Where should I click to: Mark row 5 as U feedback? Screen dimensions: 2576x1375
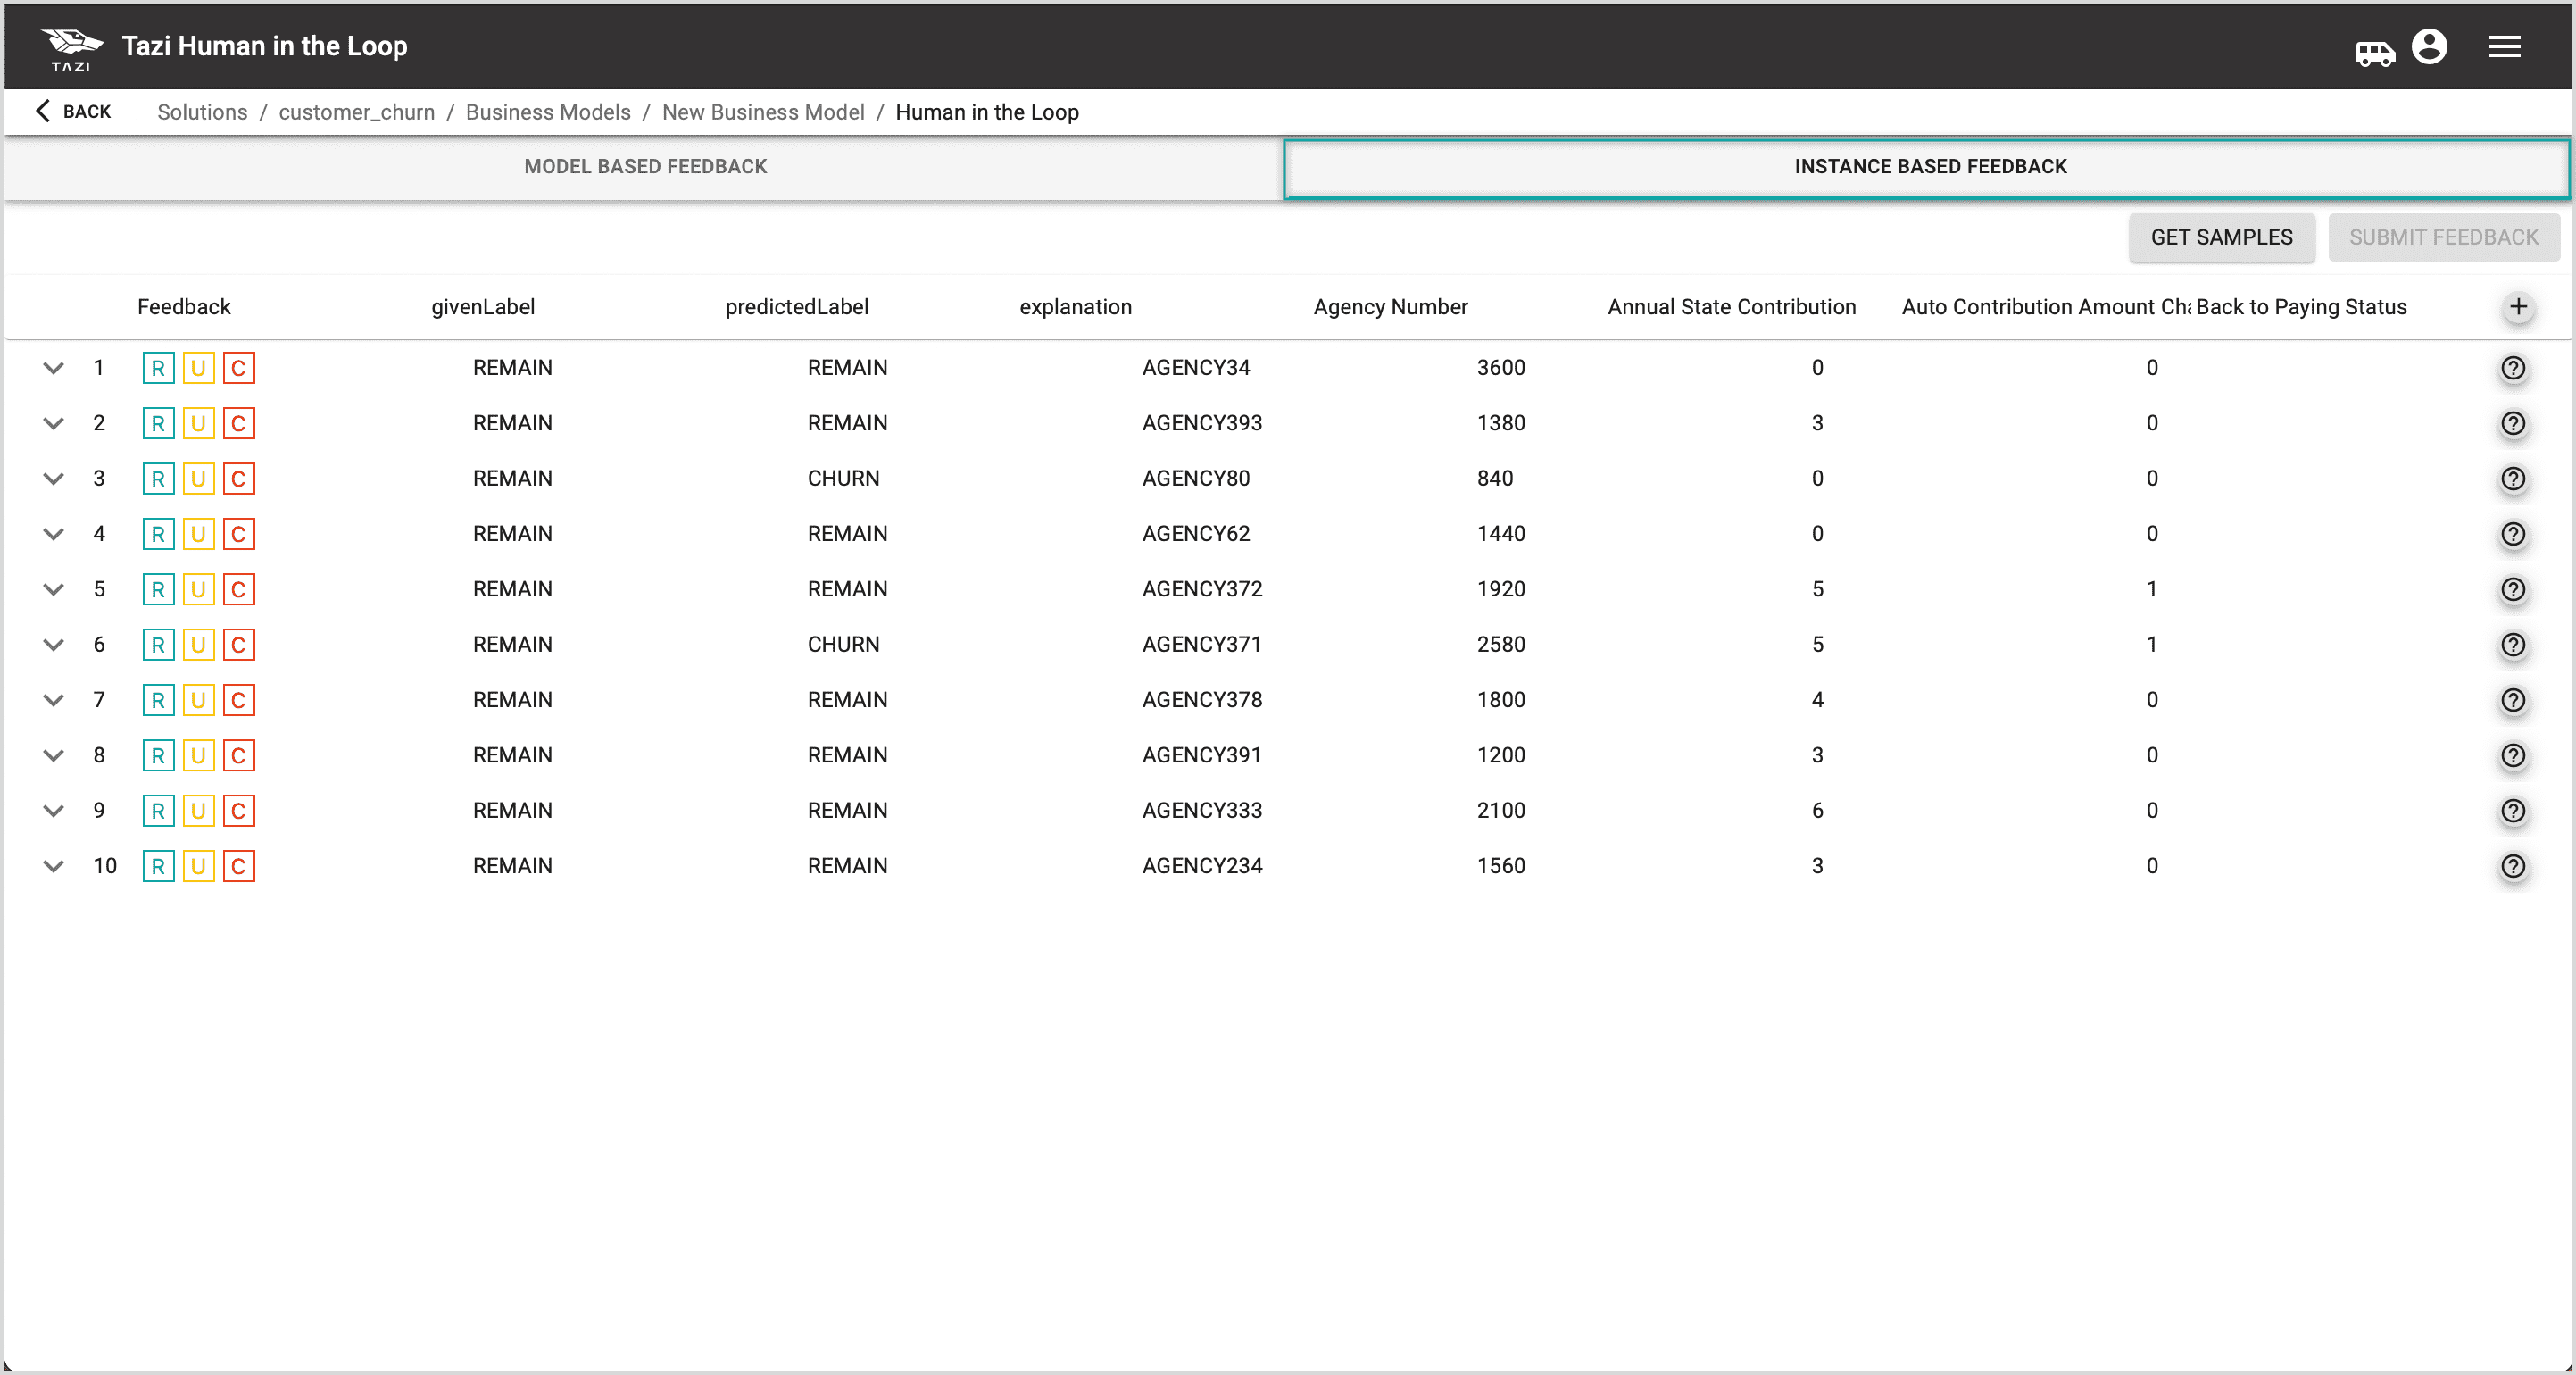coord(198,589)
